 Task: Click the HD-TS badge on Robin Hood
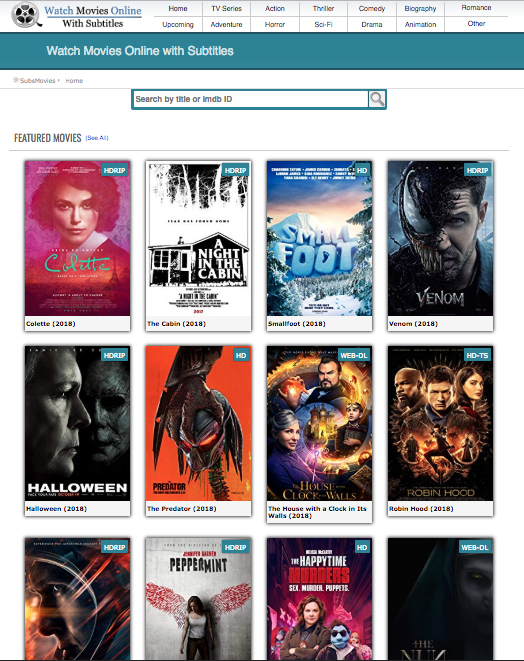(477, 355)
